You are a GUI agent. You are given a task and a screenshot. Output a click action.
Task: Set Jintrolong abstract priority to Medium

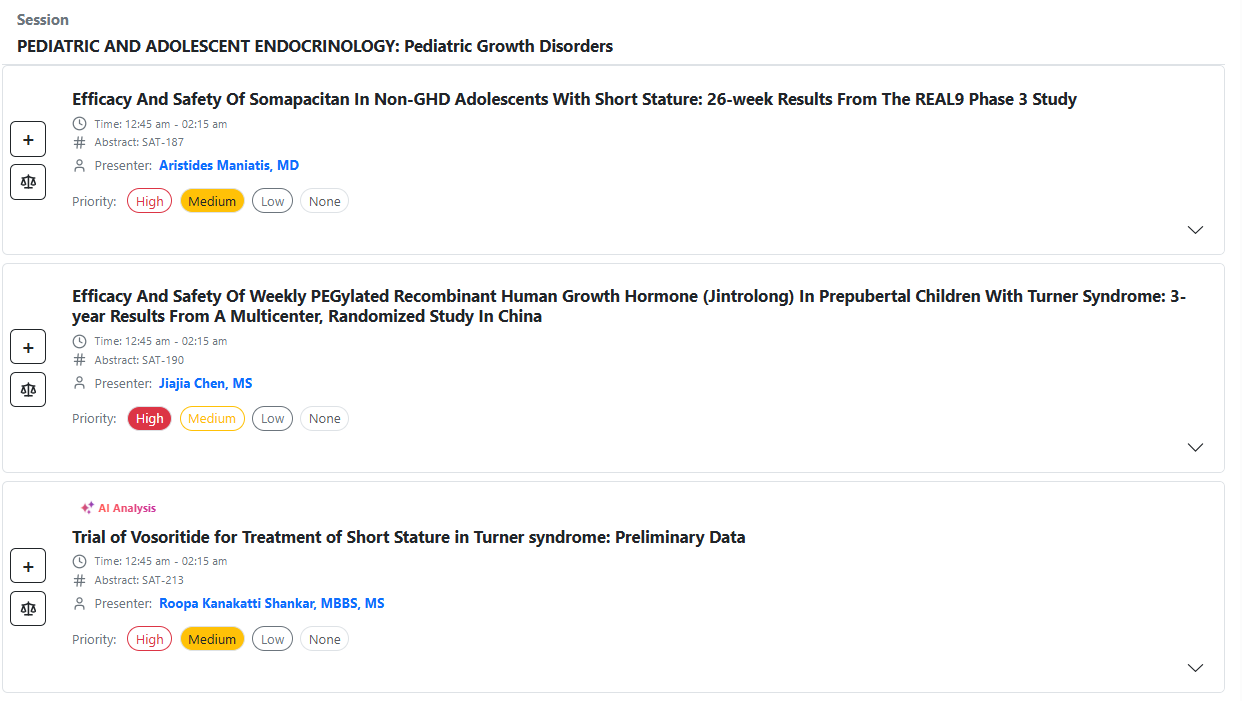pyautogui.click(x=212, y=419)
